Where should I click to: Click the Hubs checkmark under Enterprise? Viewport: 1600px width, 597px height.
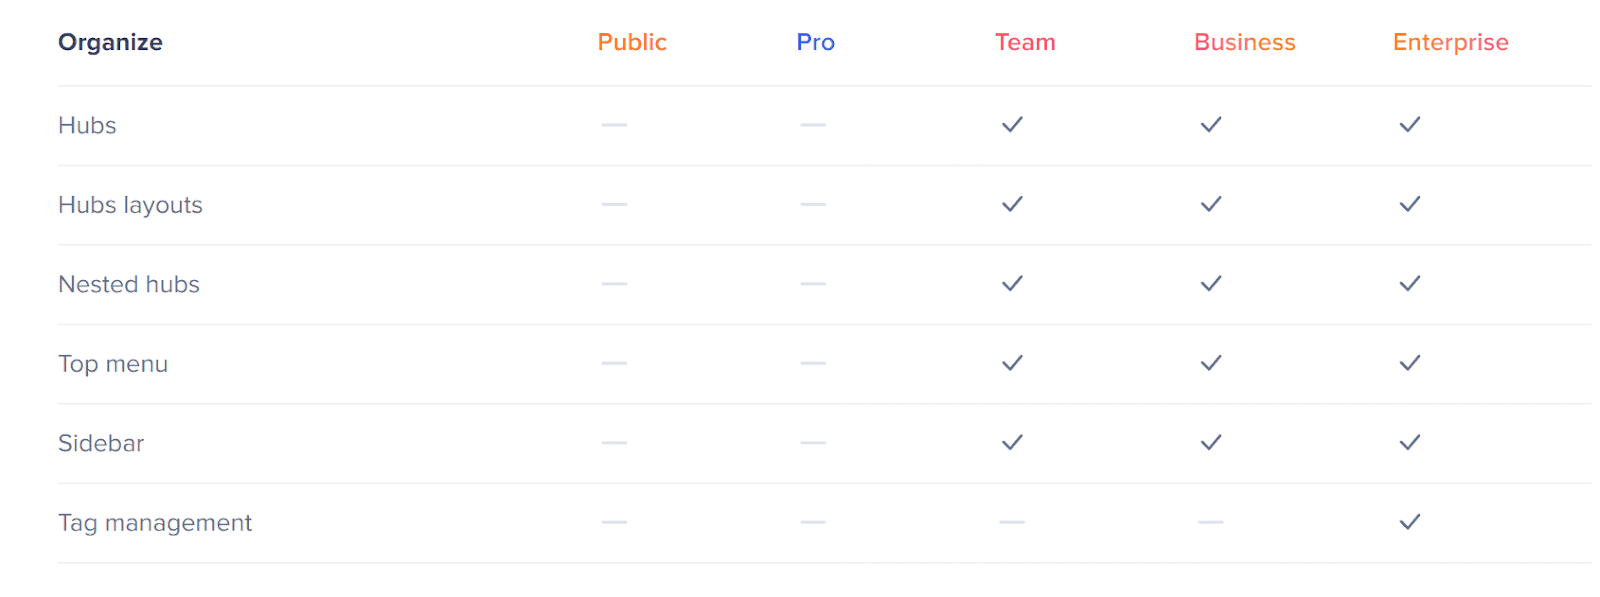tap(1410, 125)
